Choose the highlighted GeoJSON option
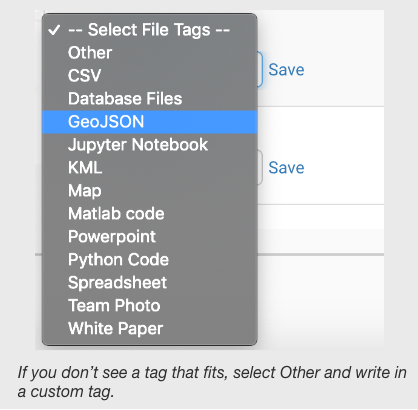The width and height of the screenshot is (418, 410). point(149,122)
